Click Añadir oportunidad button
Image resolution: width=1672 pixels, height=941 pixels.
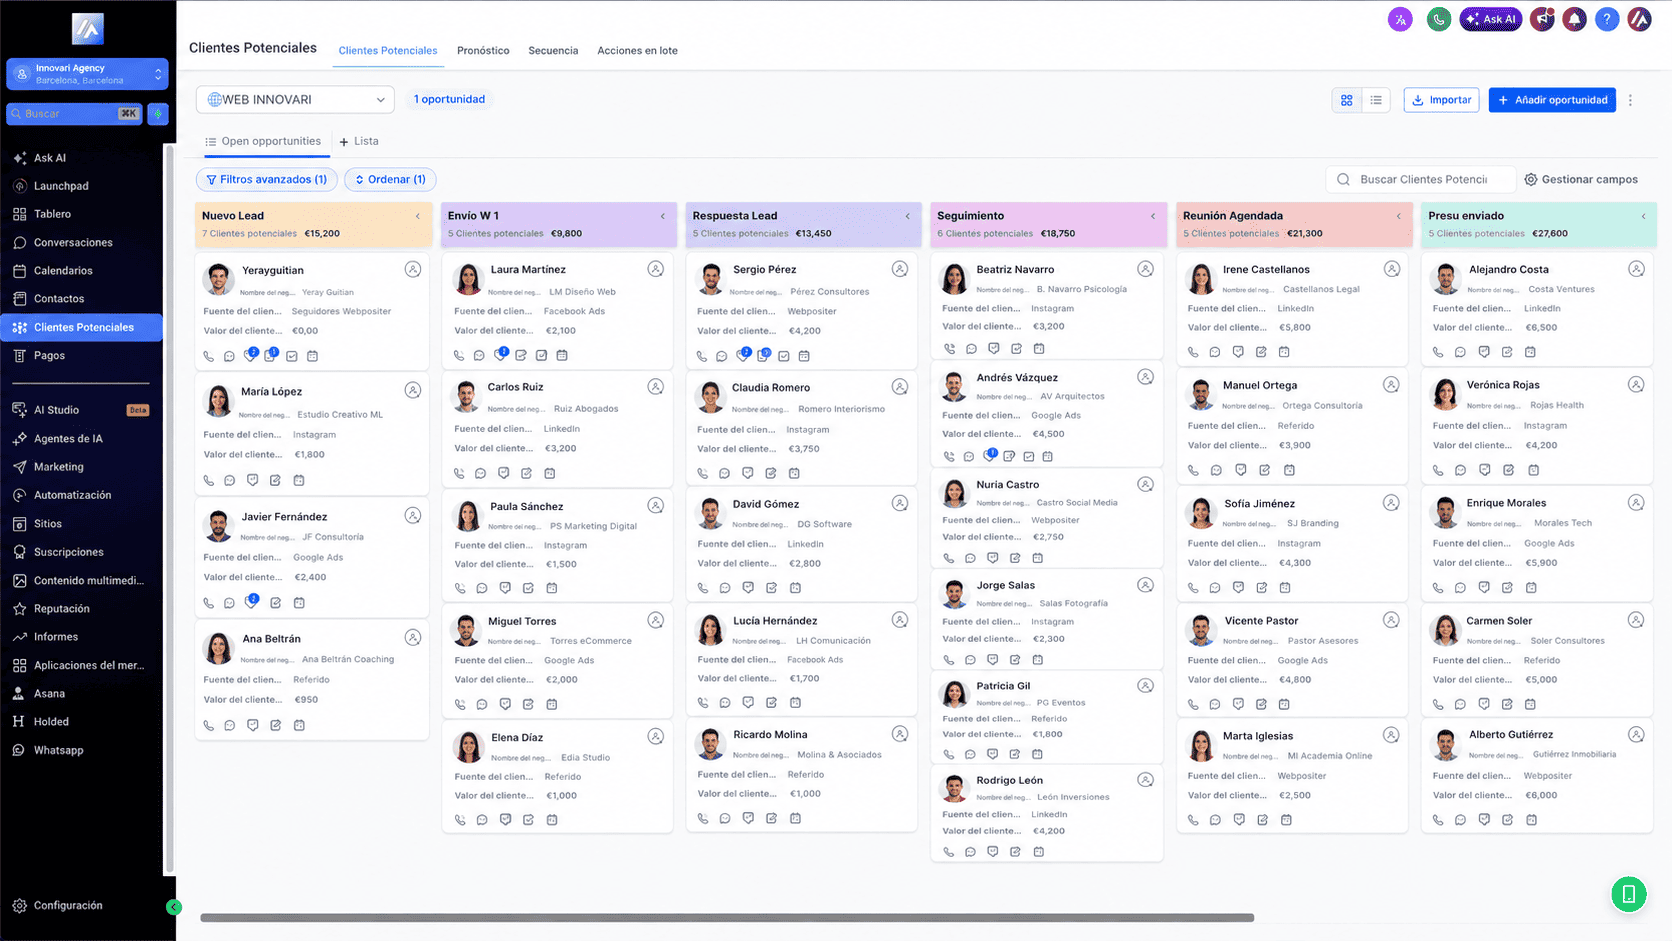pos(1552,100)
